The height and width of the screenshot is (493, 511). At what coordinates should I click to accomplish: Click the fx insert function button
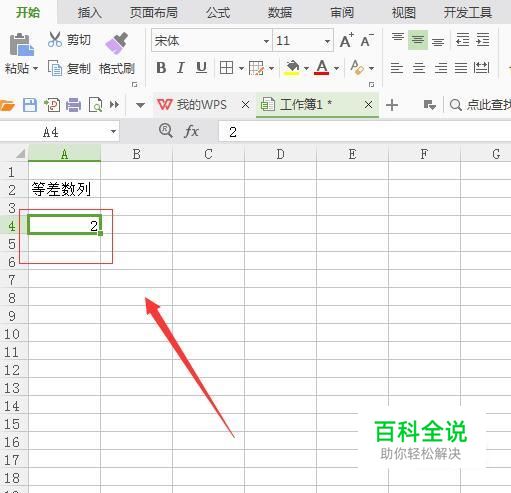[x=191, y=131]
